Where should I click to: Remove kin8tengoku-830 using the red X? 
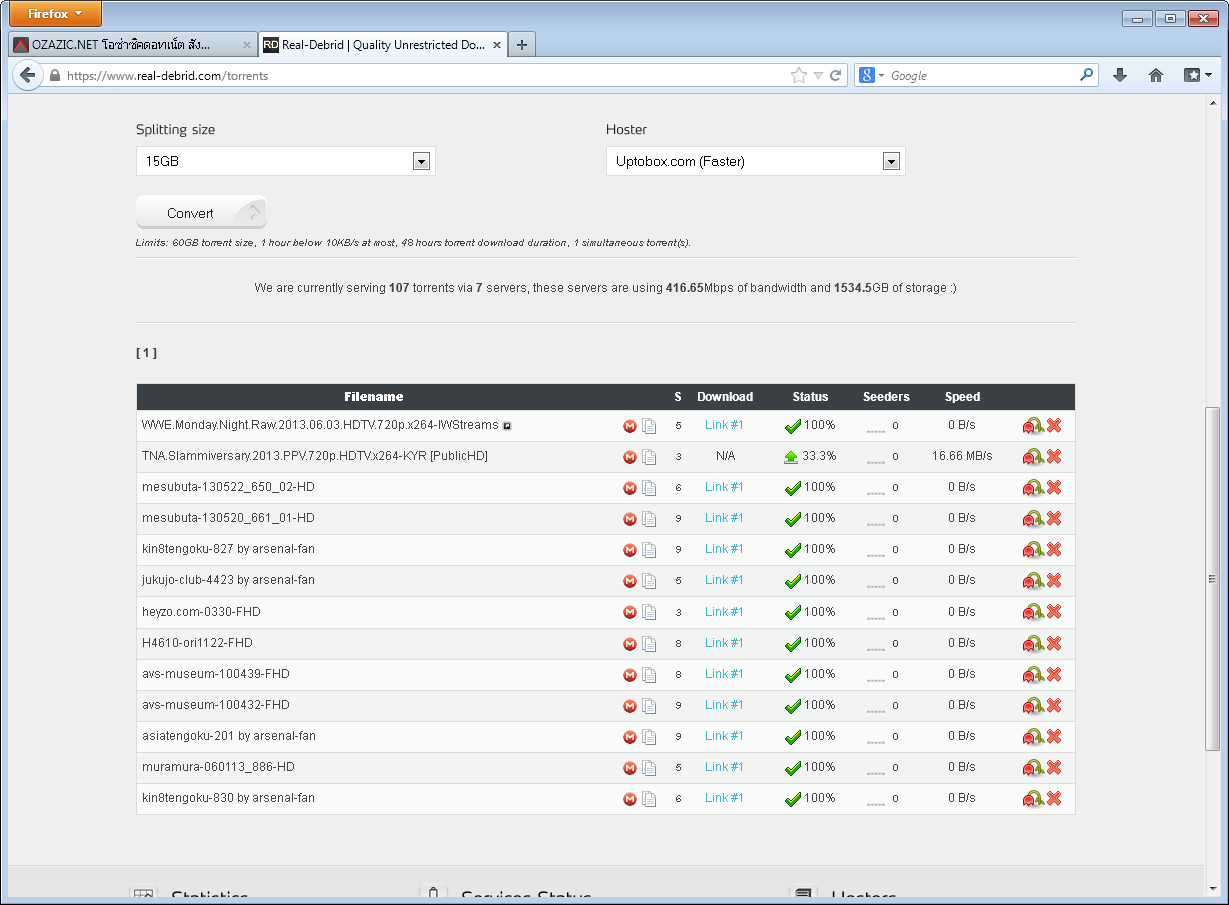pos(1054,799)
